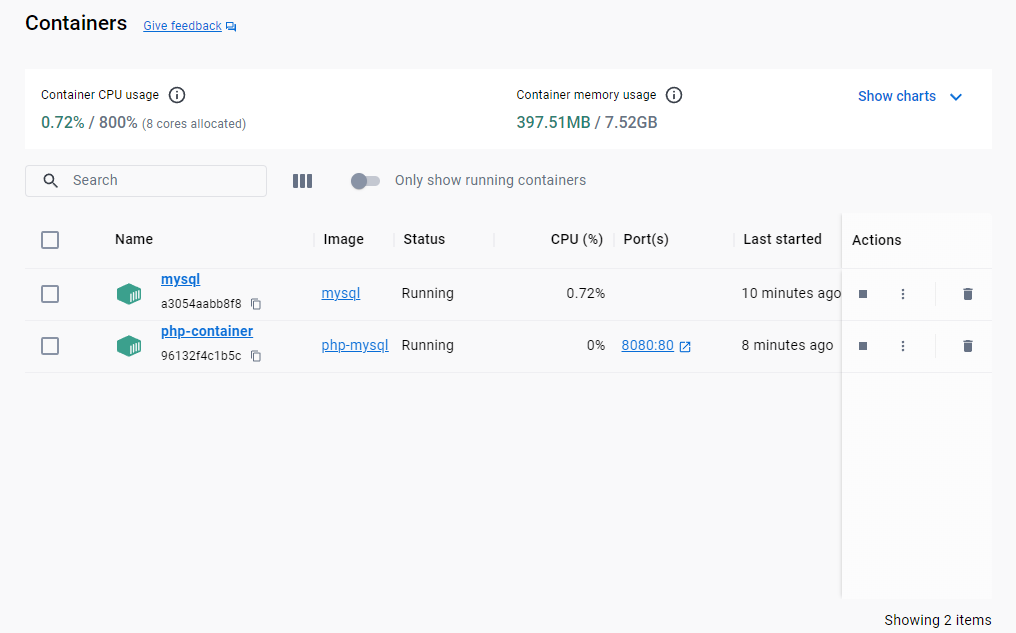Click the 397.51MB / 7.52GB memory value
The height and width of the screenshot is (633, 1016).
586,122
